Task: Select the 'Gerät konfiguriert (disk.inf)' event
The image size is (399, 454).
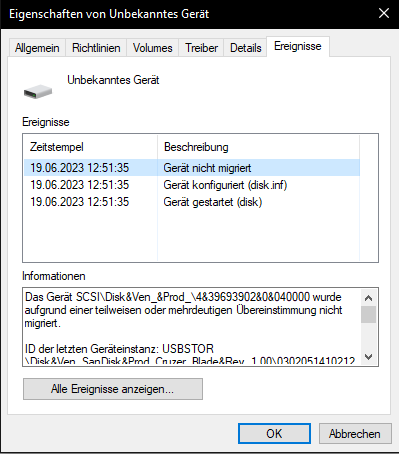Action: (192, 185)
